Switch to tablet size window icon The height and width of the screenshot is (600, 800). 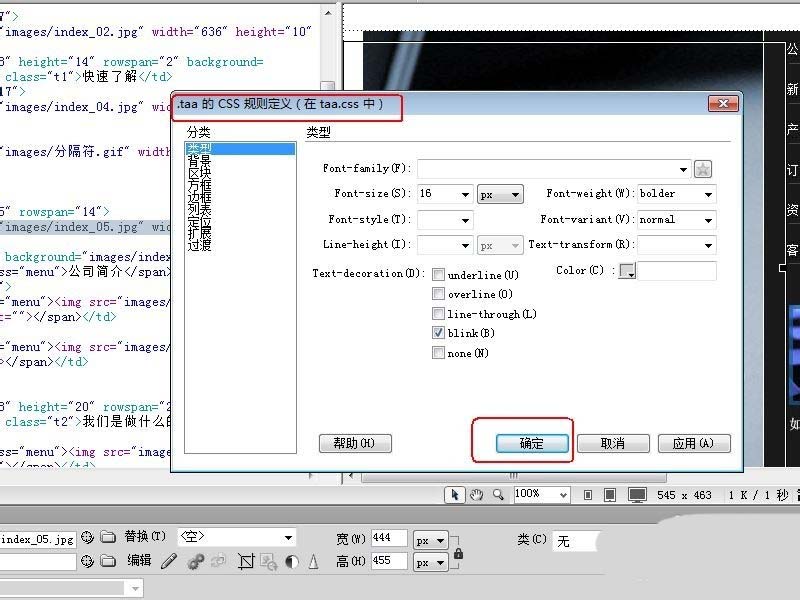pos(609,495)
